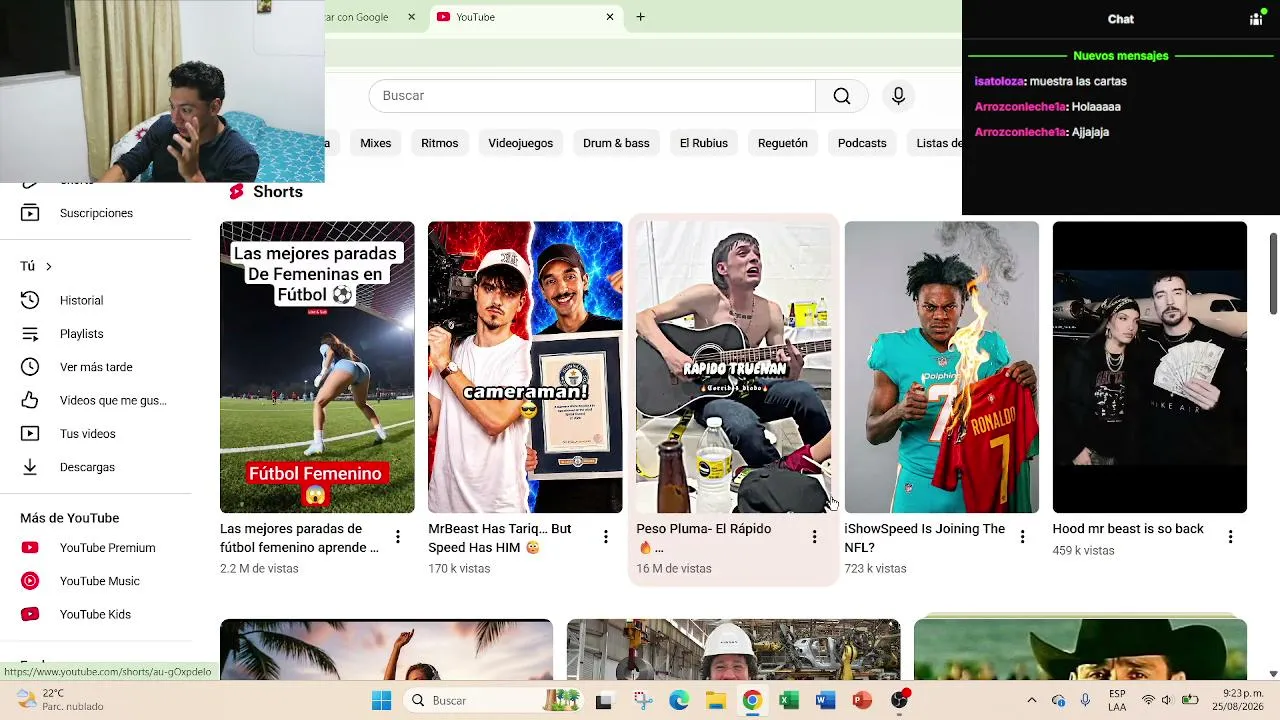Open the Descargas download icon
The image size is (1280, 720).
tap(30, 467)
